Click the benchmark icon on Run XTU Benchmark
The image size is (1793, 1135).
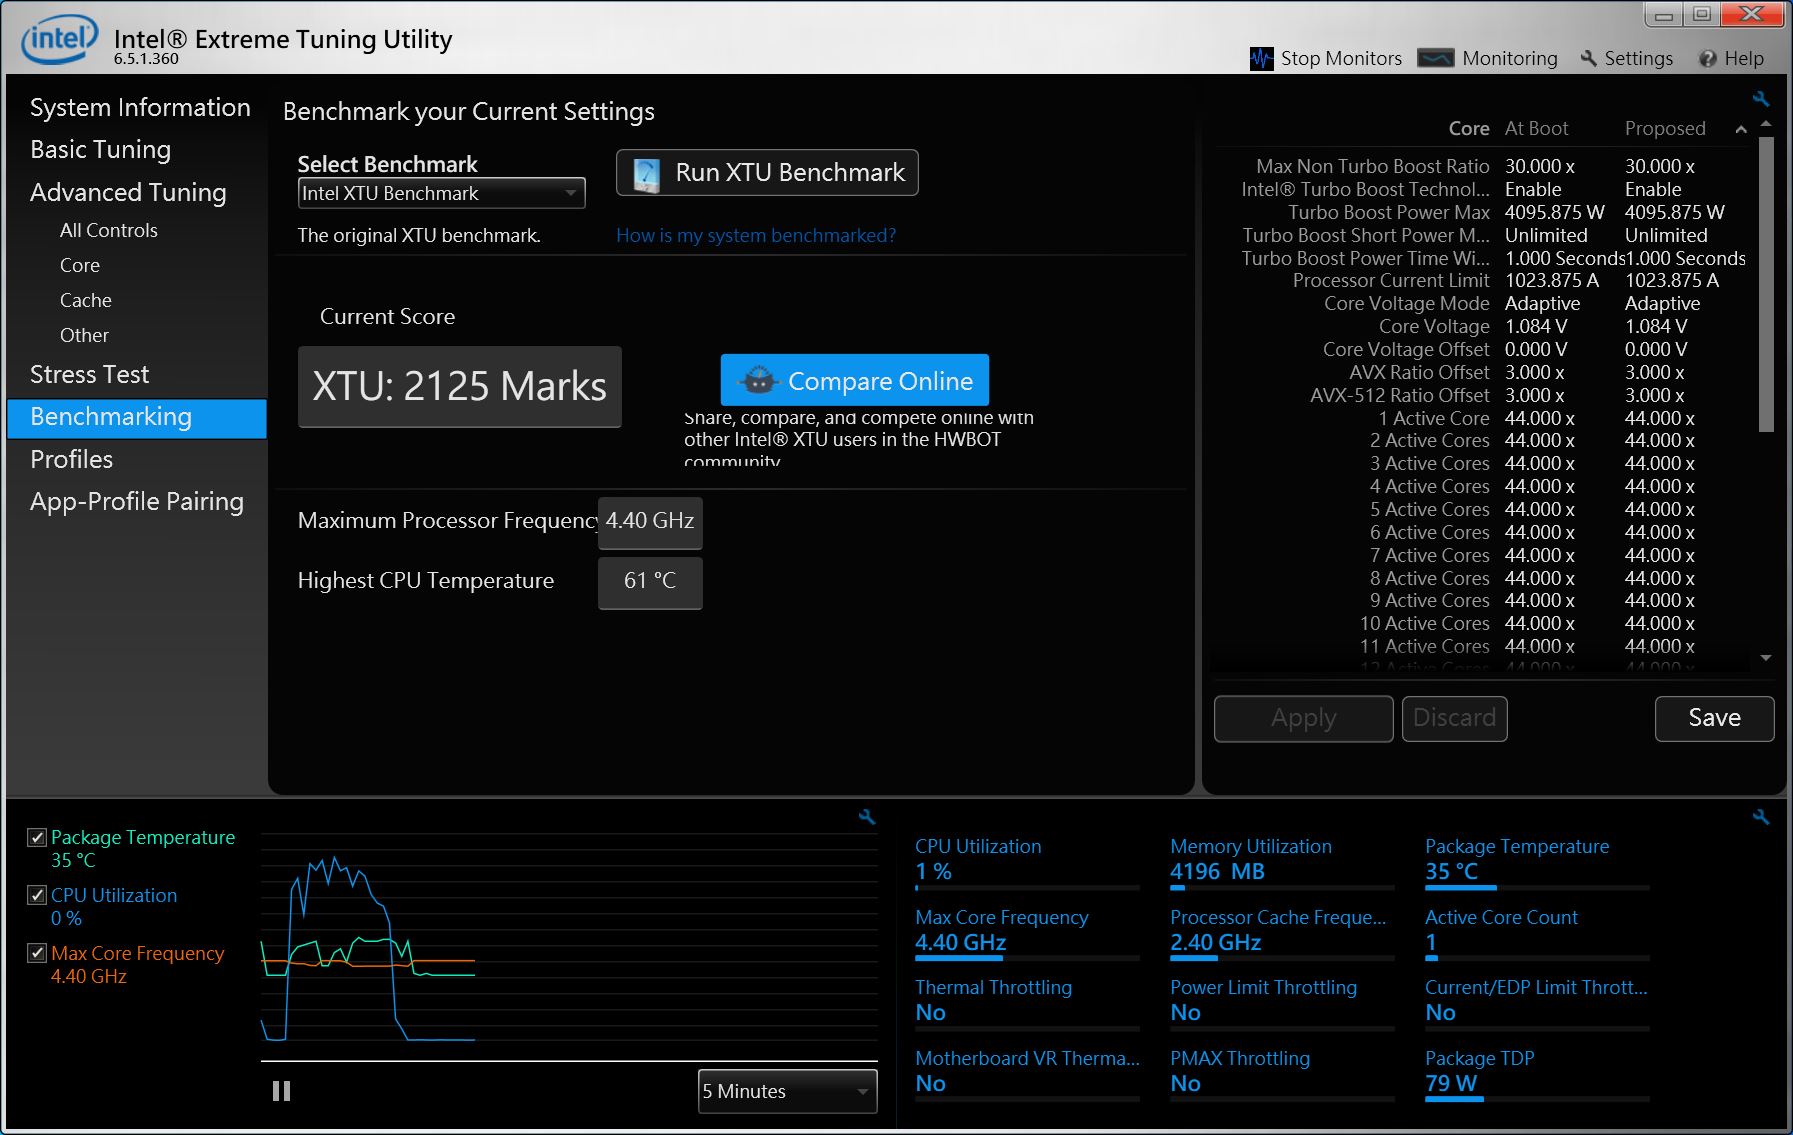(647, 173)
